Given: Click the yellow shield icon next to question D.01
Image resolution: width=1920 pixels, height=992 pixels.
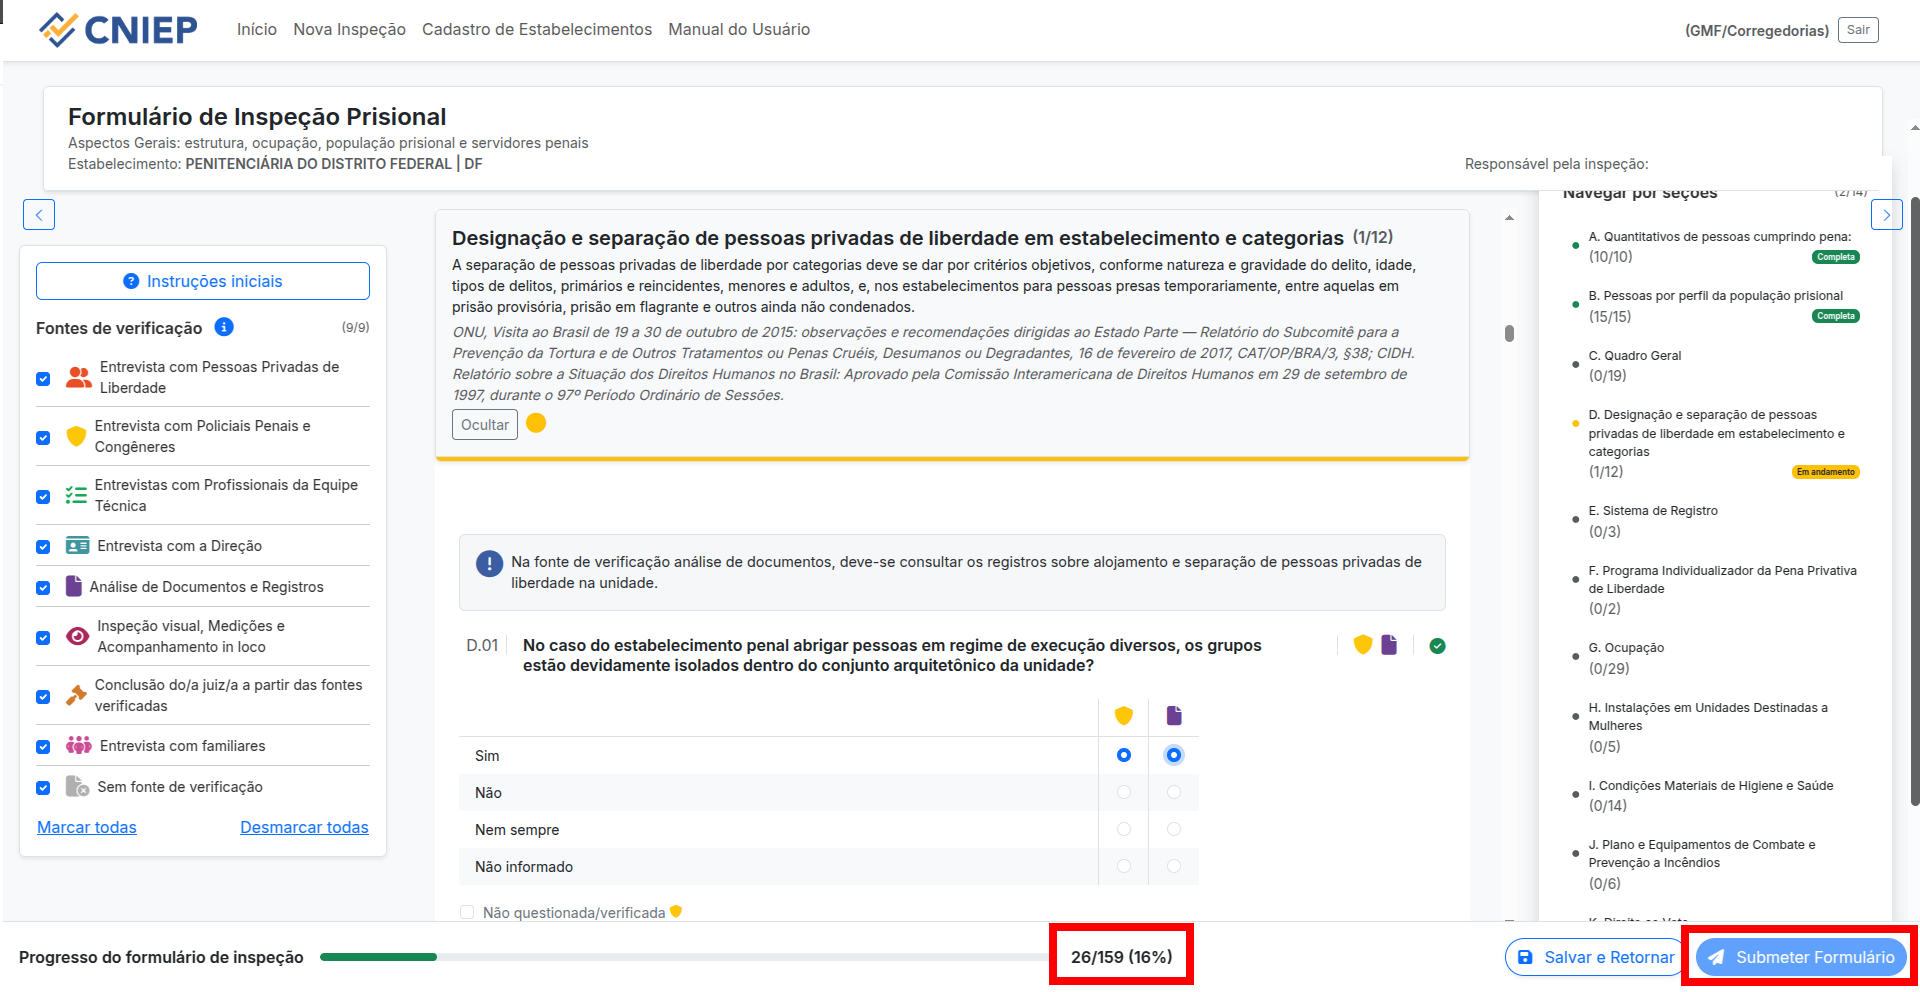Looking at the screenshot, I should pos(1362,645).
